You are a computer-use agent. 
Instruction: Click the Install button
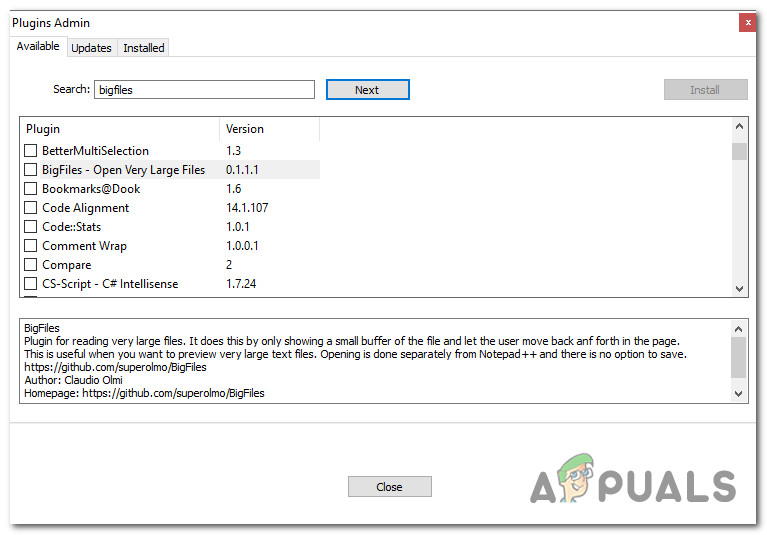[x=705, y=89]
